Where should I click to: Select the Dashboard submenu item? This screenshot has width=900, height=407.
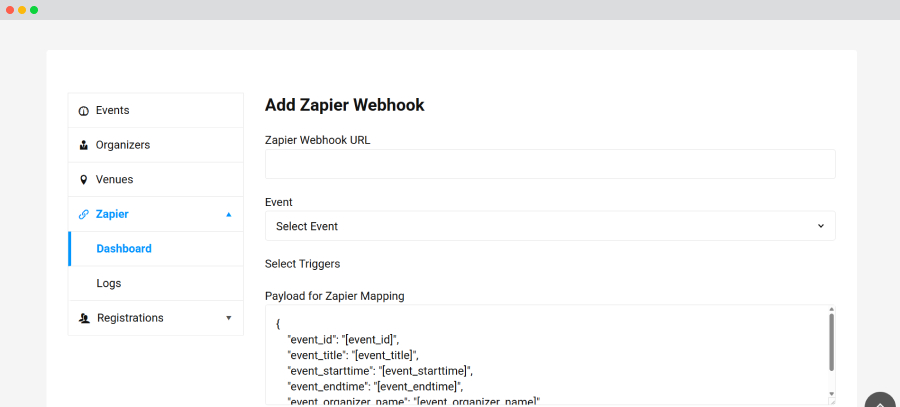click(x=124, y=249)
